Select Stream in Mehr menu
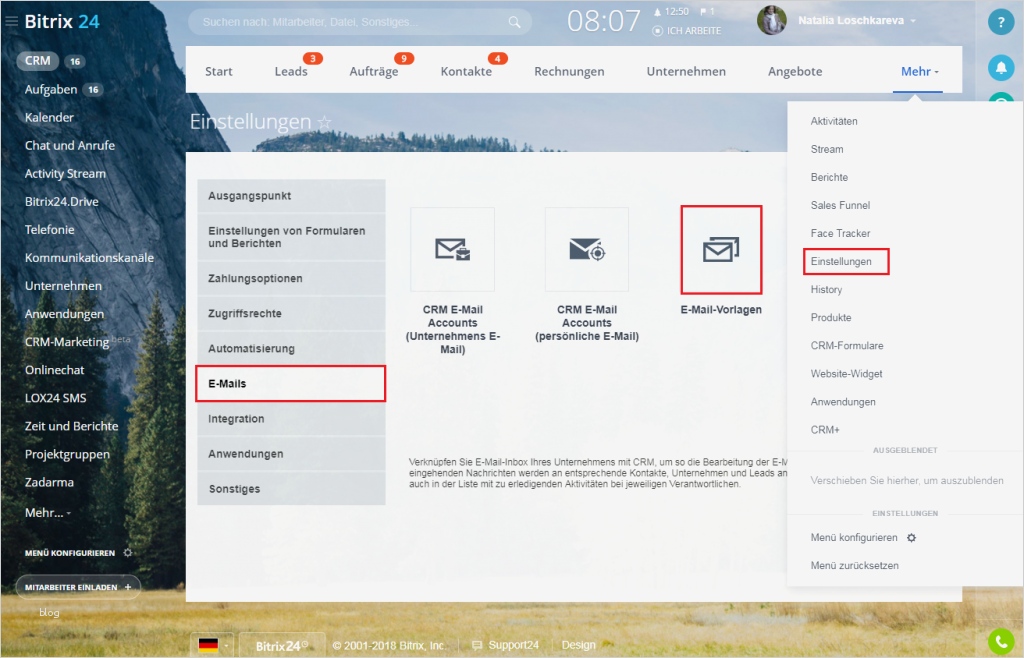This screenshot has width=1024, height=658. coord(827,149)
